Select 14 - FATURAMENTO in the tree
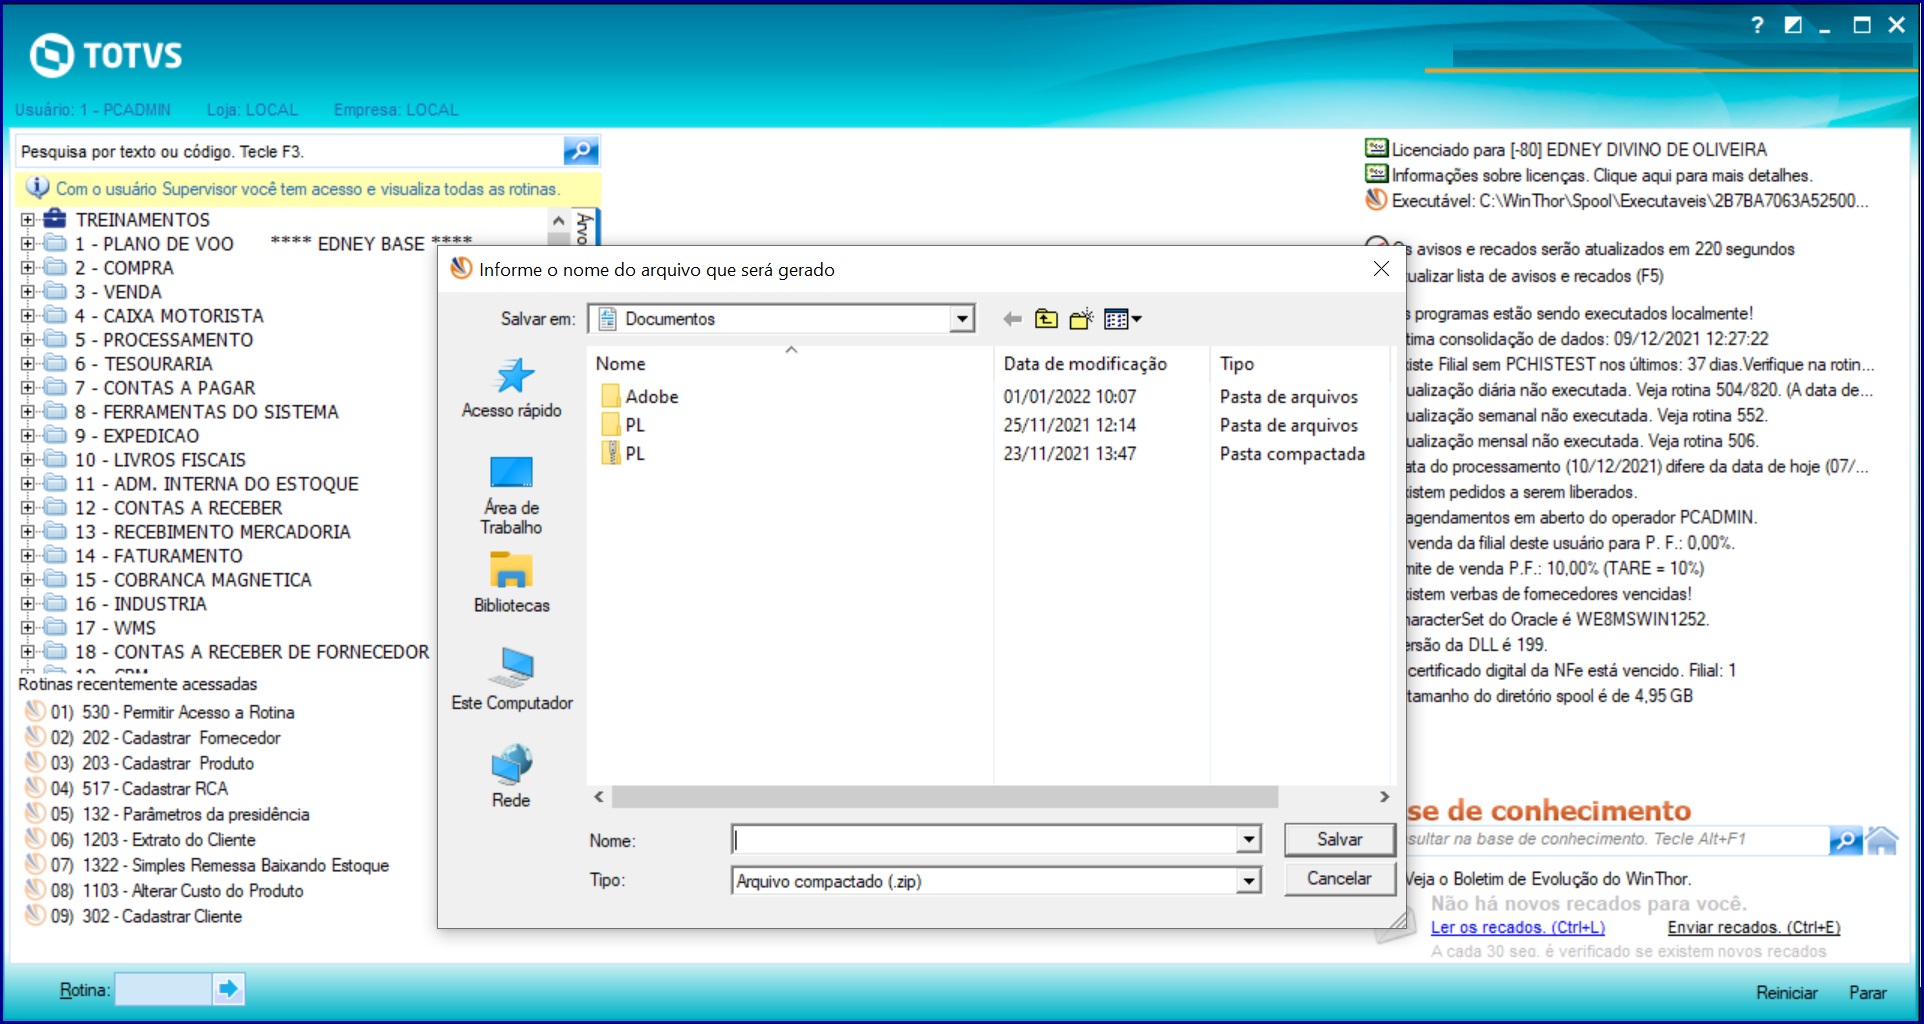 [158, 556]
